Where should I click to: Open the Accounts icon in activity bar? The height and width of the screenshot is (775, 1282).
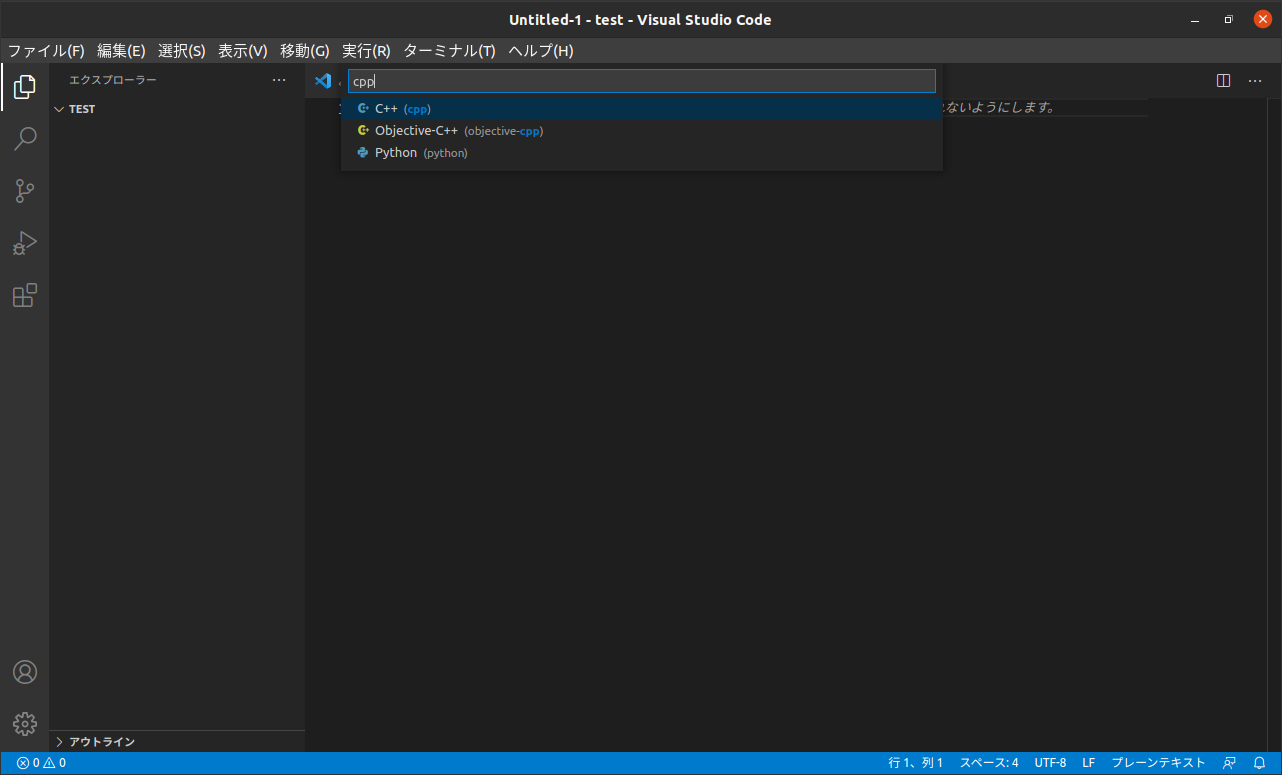click(25, 672)
